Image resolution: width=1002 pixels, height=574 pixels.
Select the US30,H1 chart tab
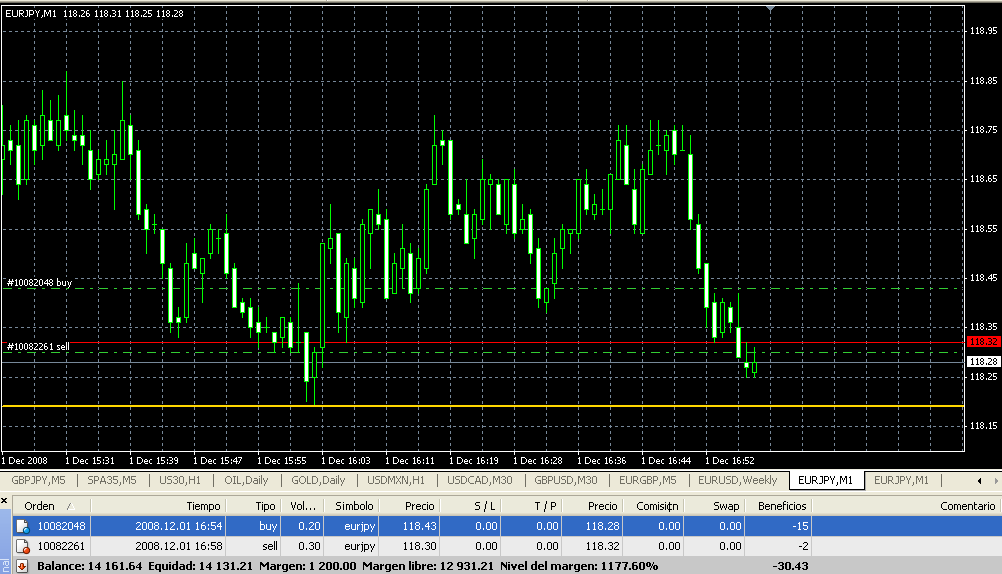tap(179, 480)
